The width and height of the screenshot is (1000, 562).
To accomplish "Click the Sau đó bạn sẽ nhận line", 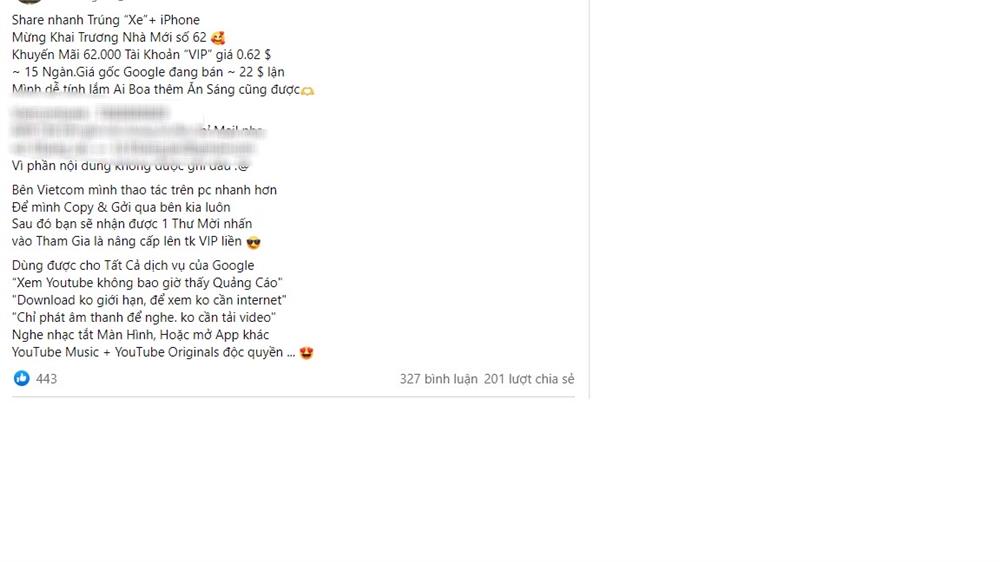I will (x=132, y=223).
